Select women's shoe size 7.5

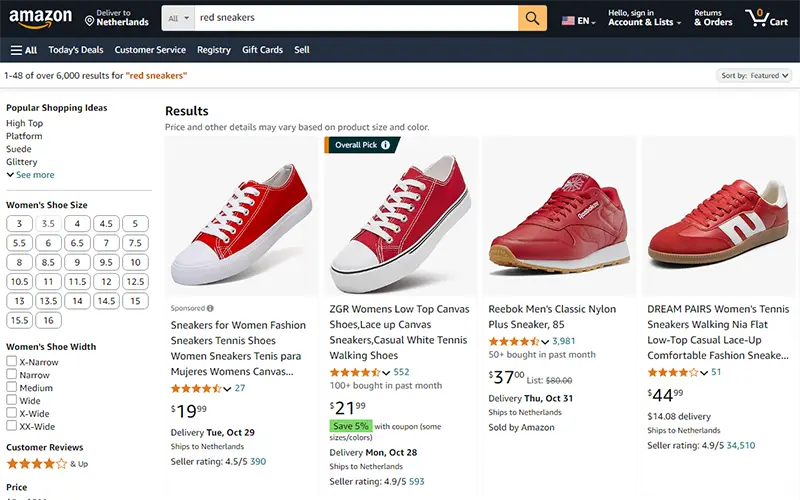[135, 243]
